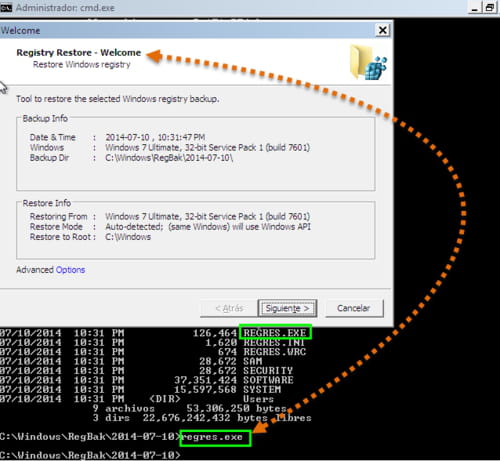Click the Registry Restore - Welcome heading

coord(79,53)
